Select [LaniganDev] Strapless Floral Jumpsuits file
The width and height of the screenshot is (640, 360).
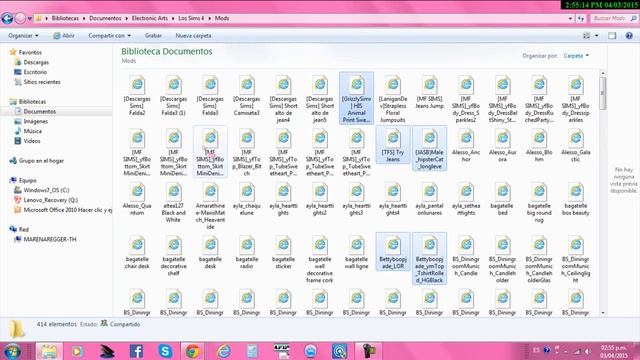[x=393, y=98]
